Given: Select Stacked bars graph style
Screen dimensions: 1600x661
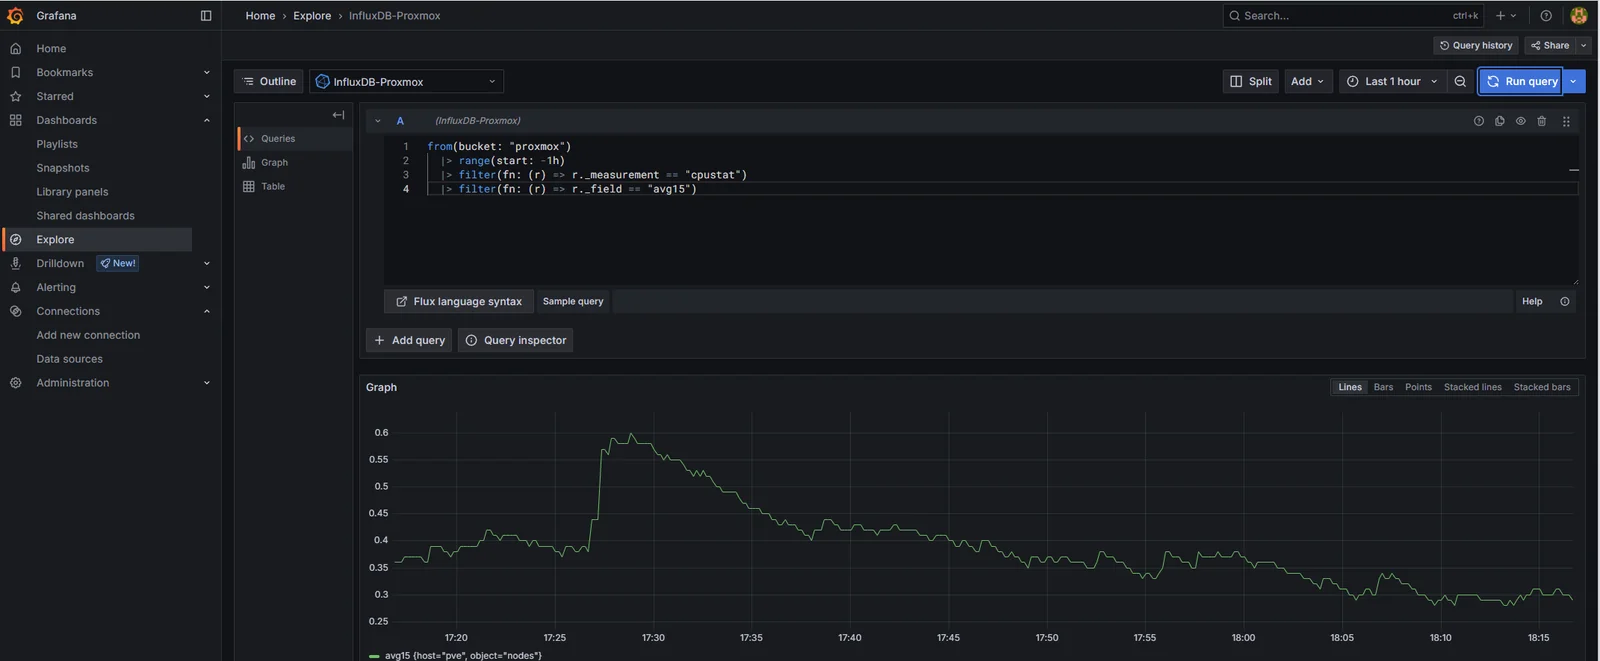Looking at the screenshot, I should pos(1542,387).
